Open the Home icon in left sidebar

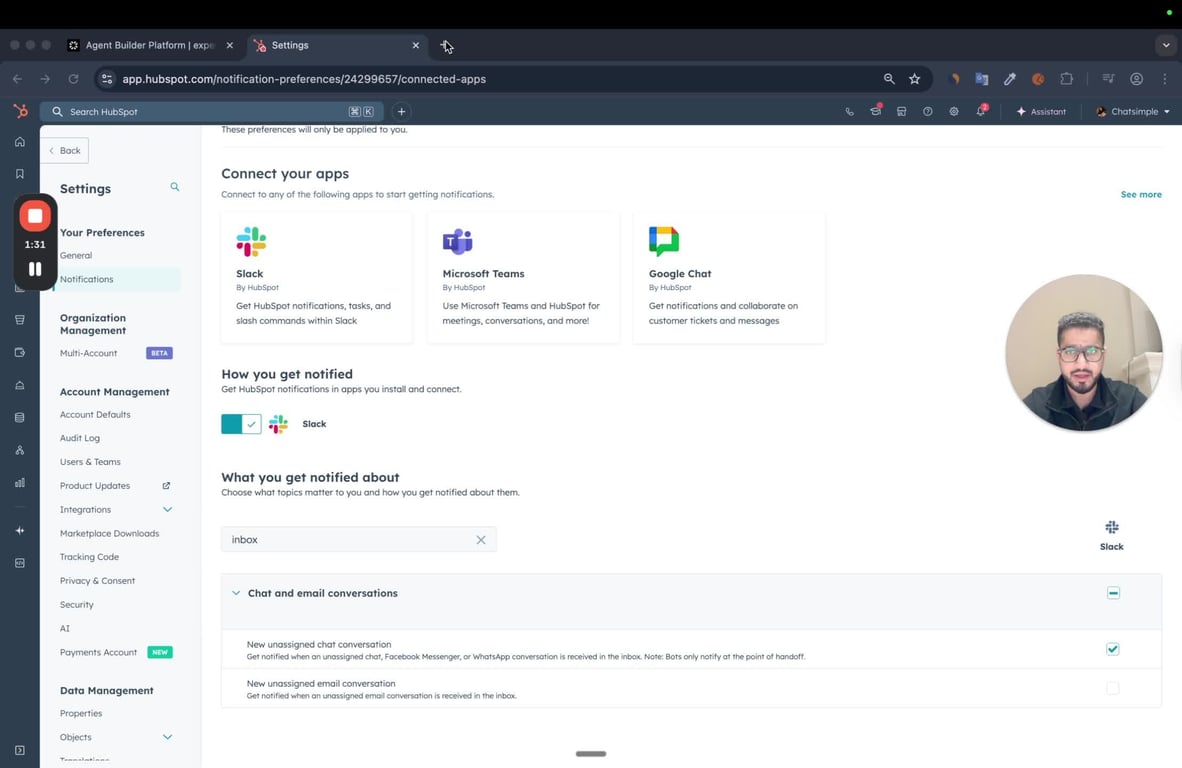point(20,142)
